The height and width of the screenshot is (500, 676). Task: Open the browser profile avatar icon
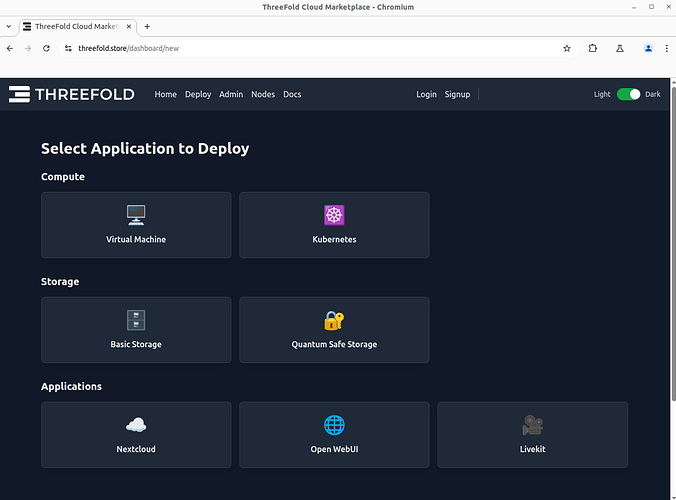click(648, 48)
